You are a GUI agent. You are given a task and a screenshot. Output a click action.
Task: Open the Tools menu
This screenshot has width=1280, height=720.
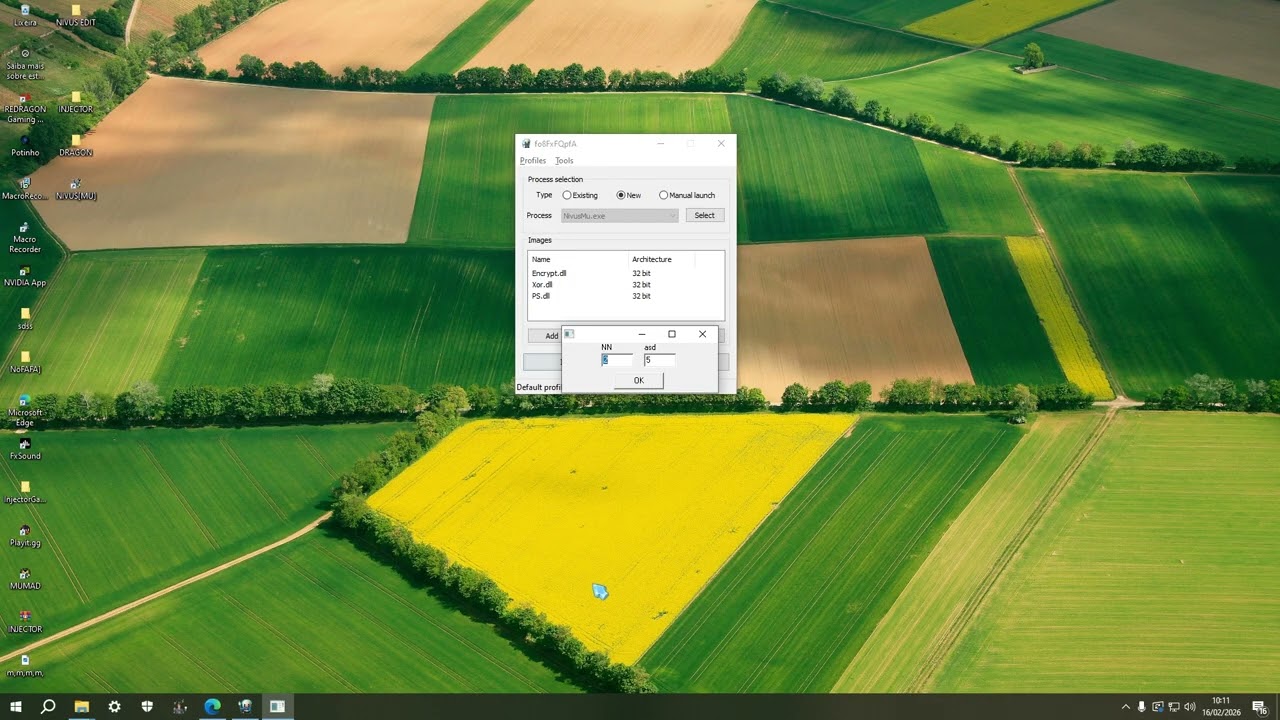point(564,161)
